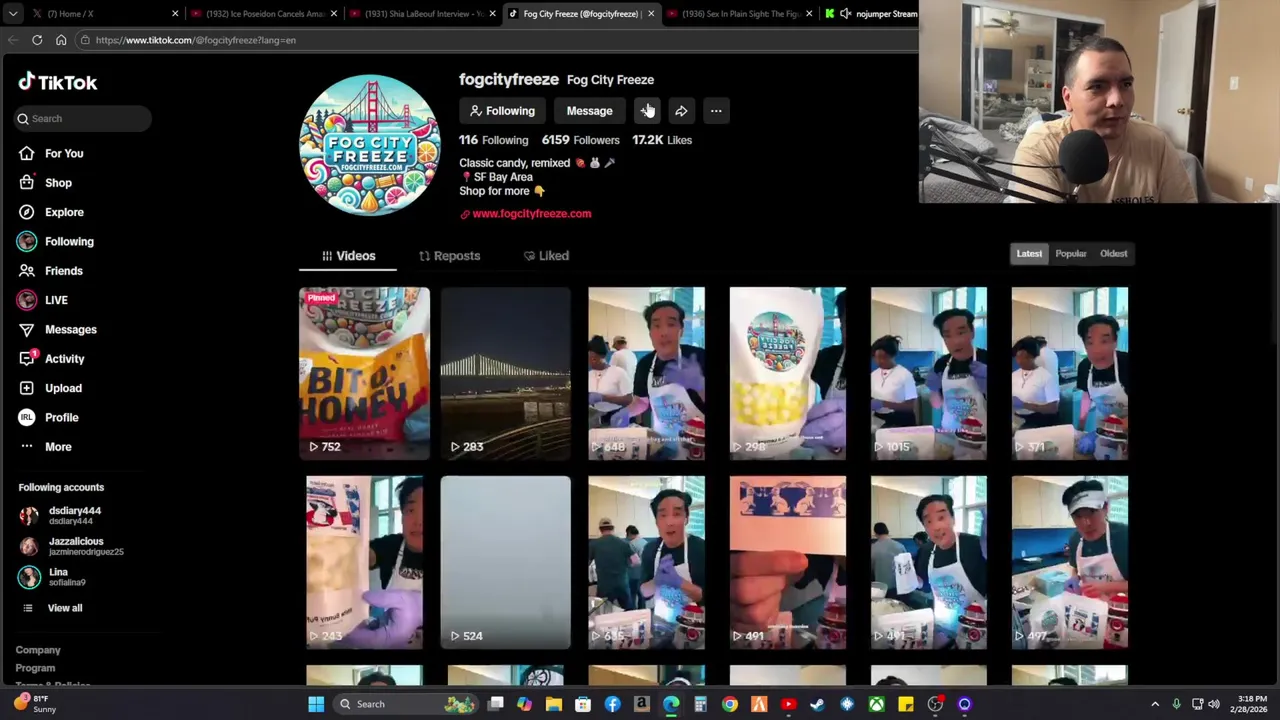Viewport: 1280px width, 720px height.
Task: Click the browser reload button
Action: [x=37, y=40]
